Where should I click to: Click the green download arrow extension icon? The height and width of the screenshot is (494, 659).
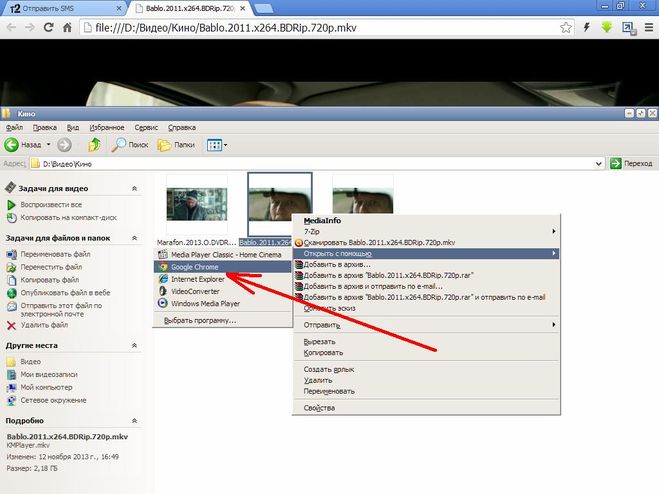pos(607,28)
